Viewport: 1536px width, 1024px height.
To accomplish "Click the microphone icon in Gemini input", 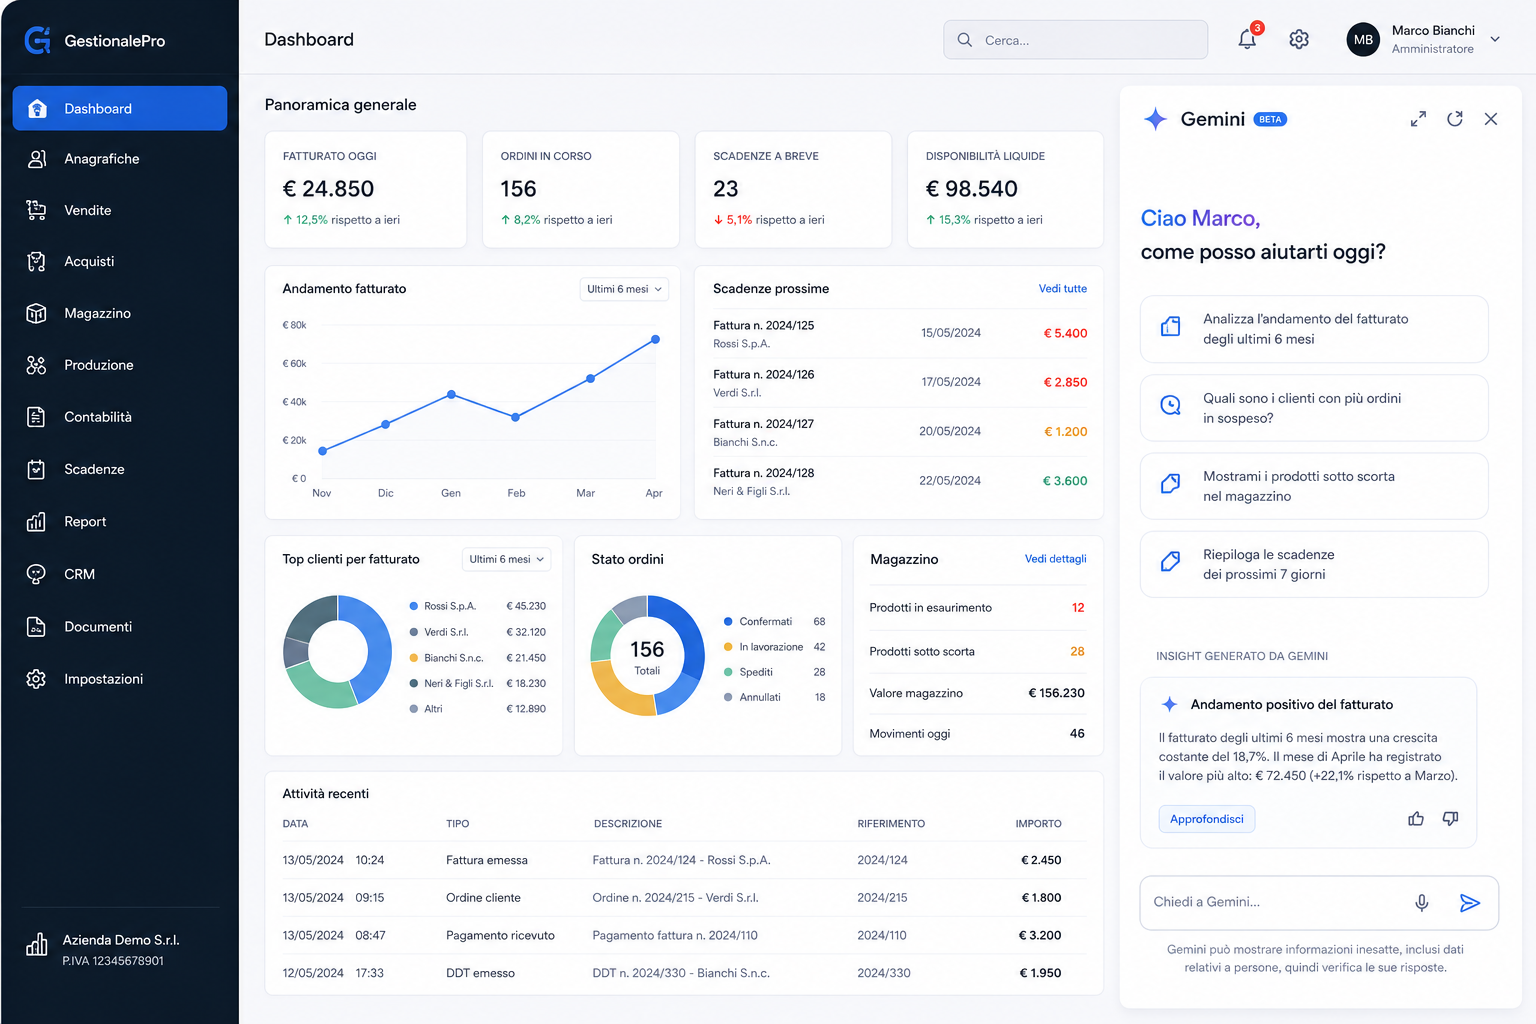I will click(1422, 903).
